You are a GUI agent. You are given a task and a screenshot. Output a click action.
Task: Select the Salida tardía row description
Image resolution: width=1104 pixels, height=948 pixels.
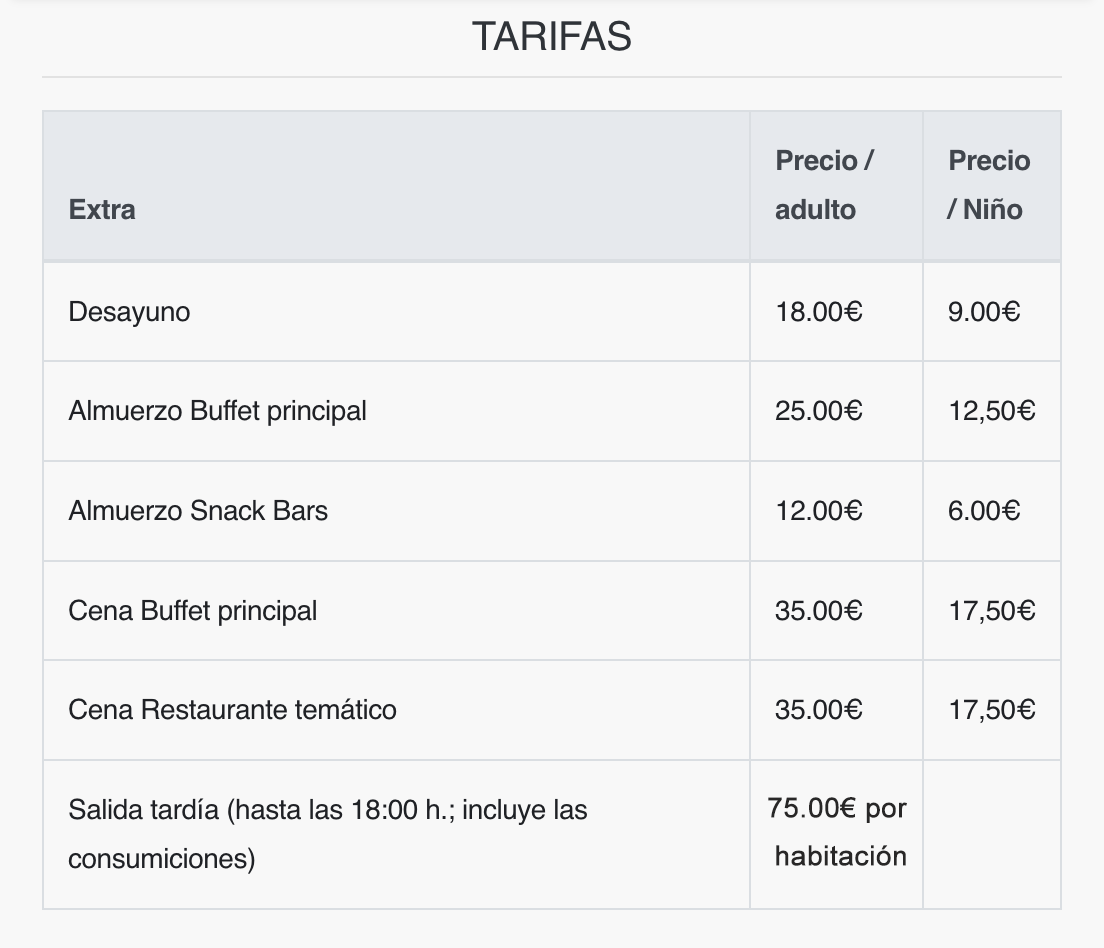click(327, 834)
